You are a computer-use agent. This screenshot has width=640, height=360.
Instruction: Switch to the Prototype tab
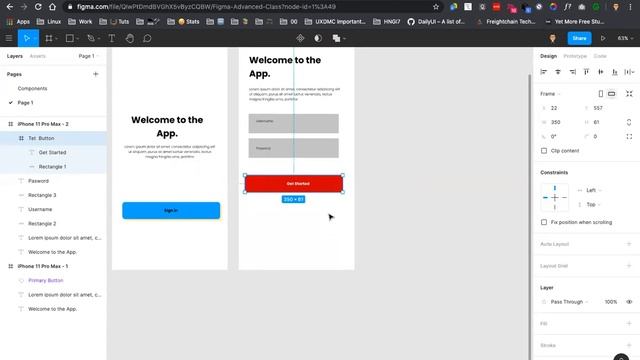click(x=575, y=56)
